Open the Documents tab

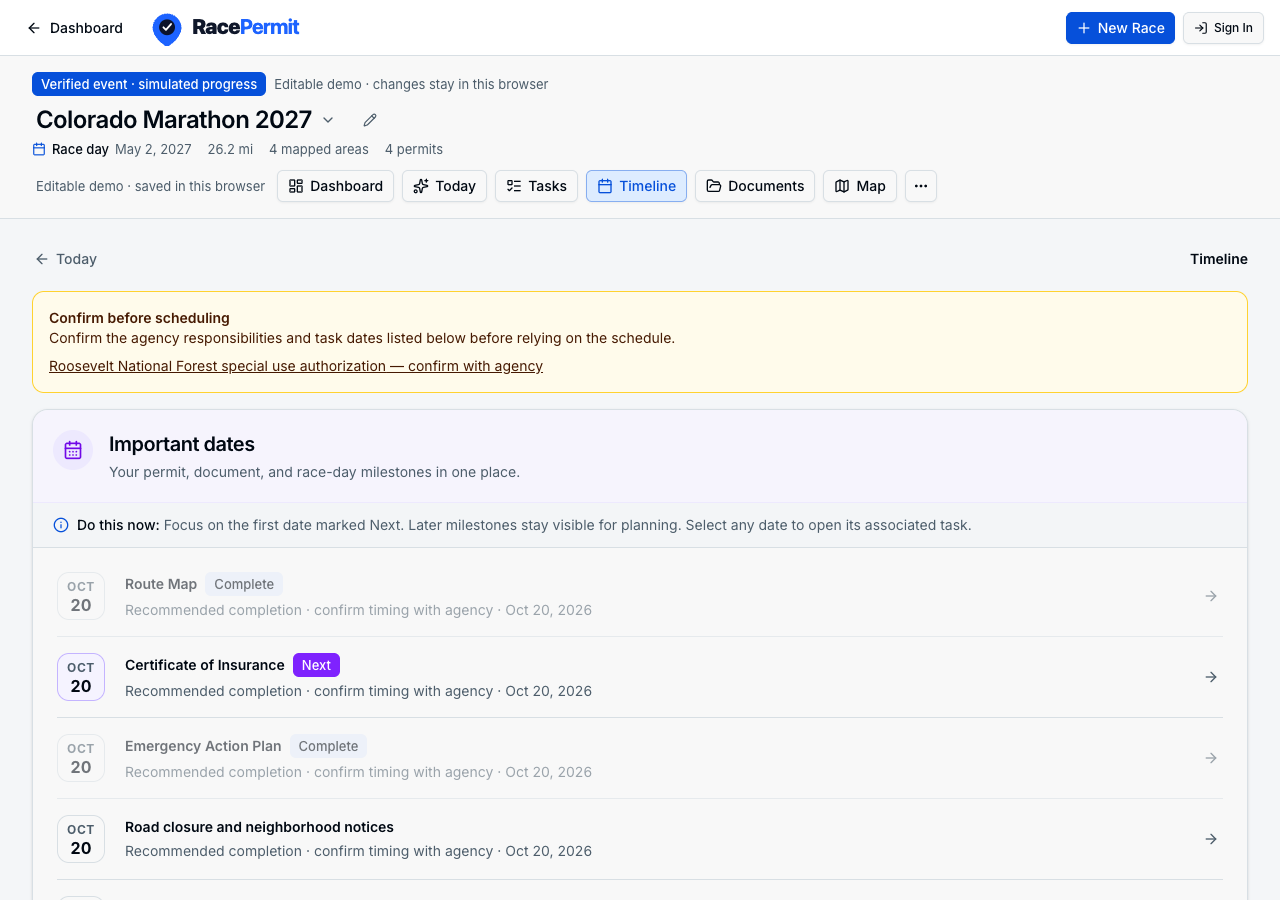coord(755,186)
